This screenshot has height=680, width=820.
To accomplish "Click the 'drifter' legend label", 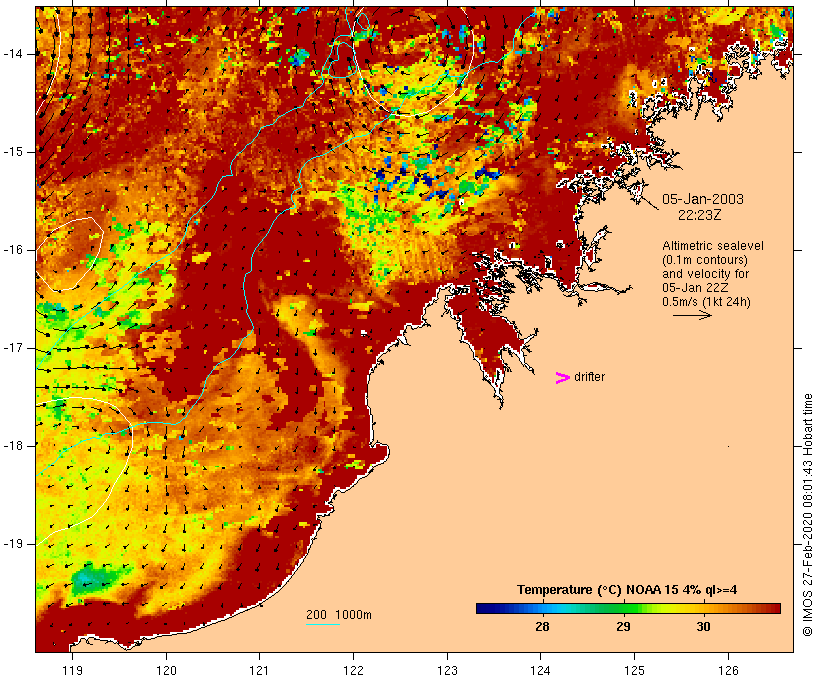I will (589, 377).
